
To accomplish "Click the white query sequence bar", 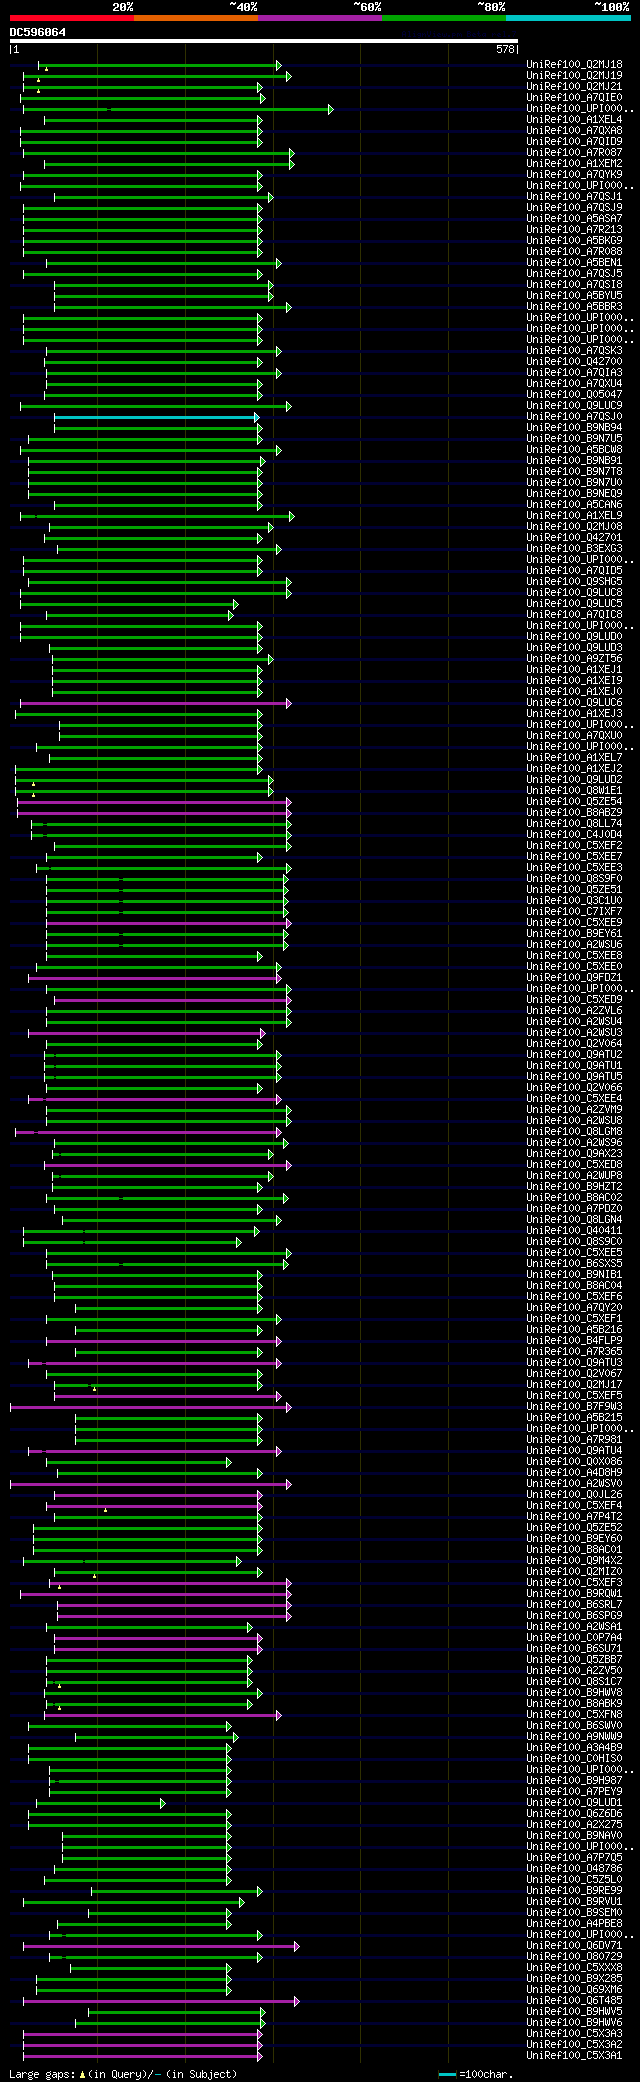I will (264, 41).
